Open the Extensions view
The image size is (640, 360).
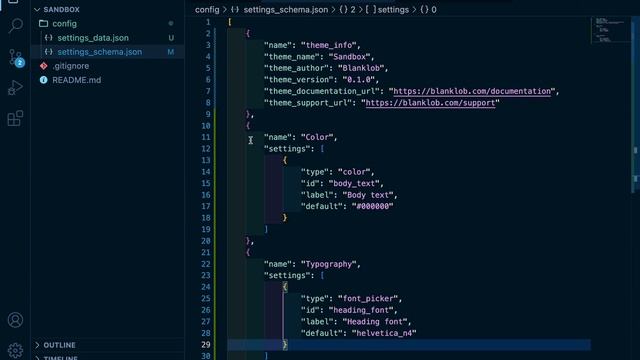tap(15, 118)
